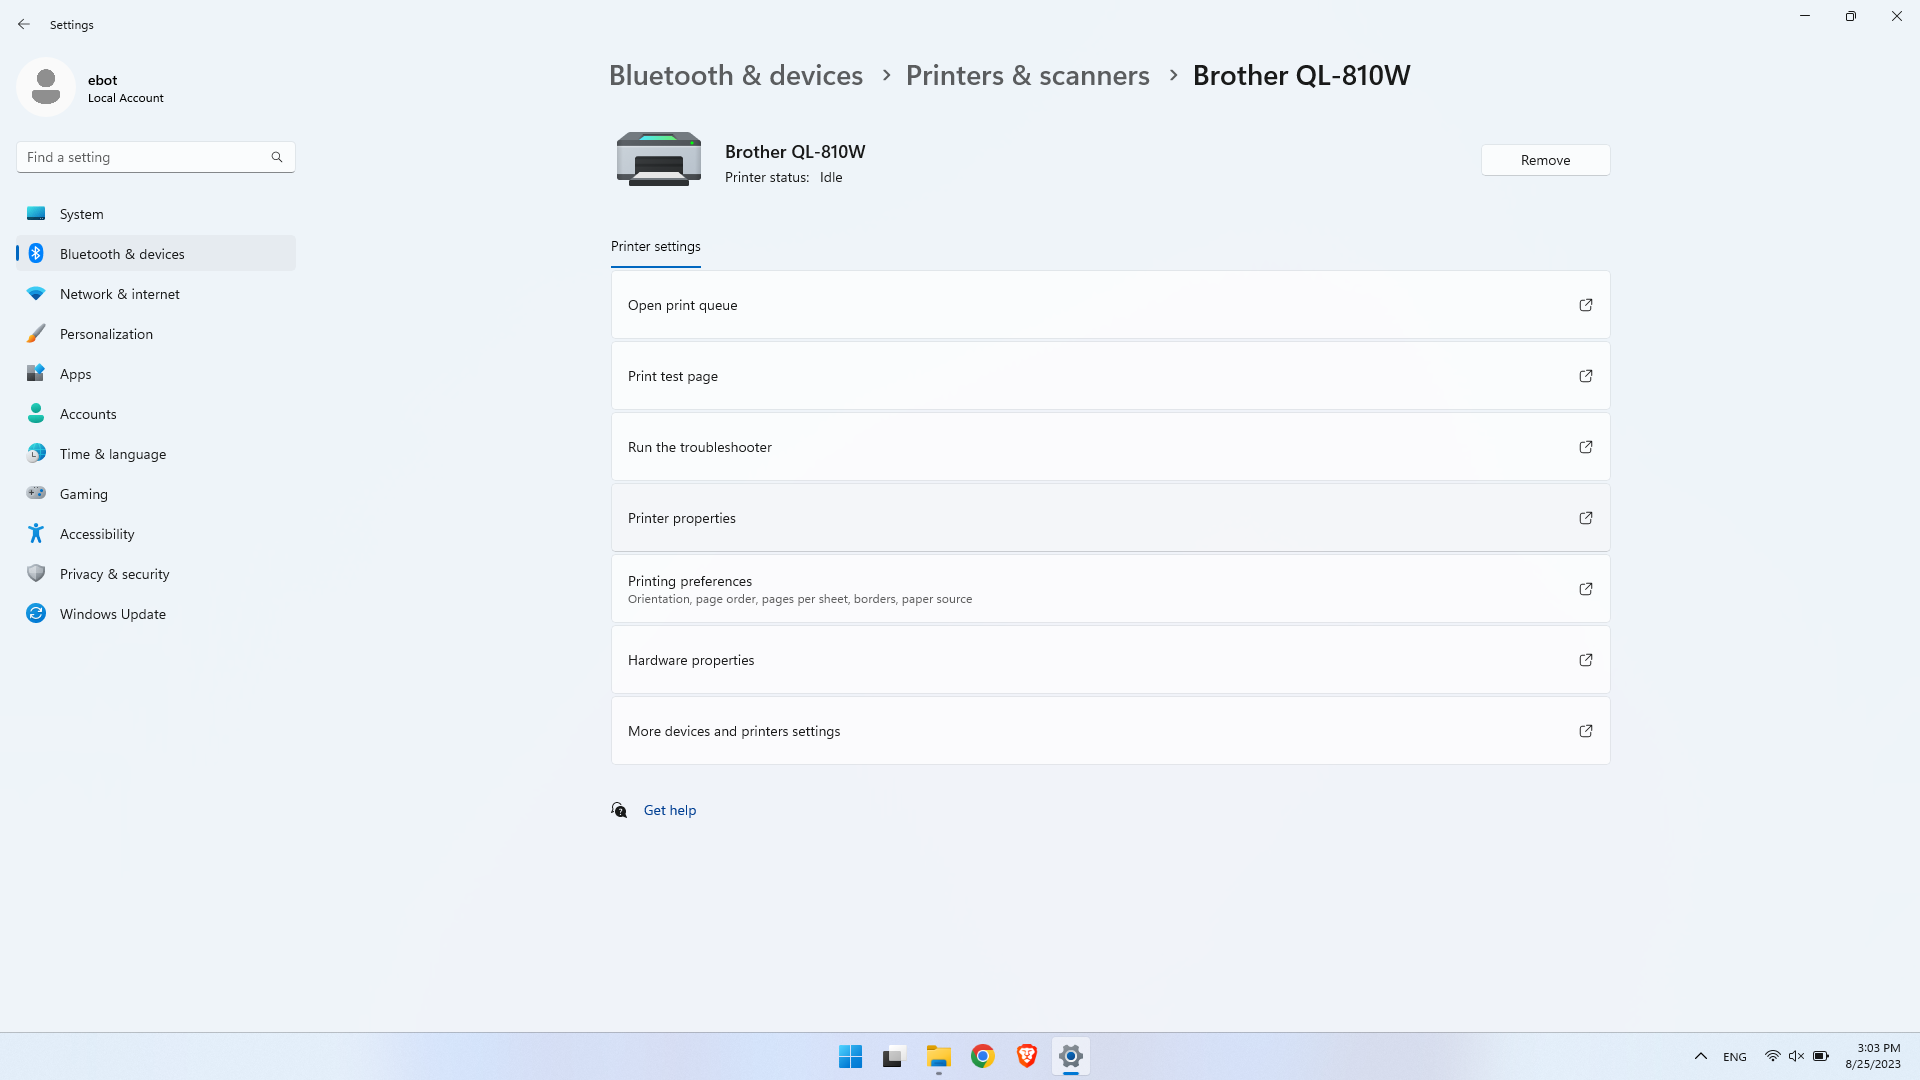Screen dimensions: 1920x1080
Task: Click the Brother QL-810W printer image
Action: (658, 159)
